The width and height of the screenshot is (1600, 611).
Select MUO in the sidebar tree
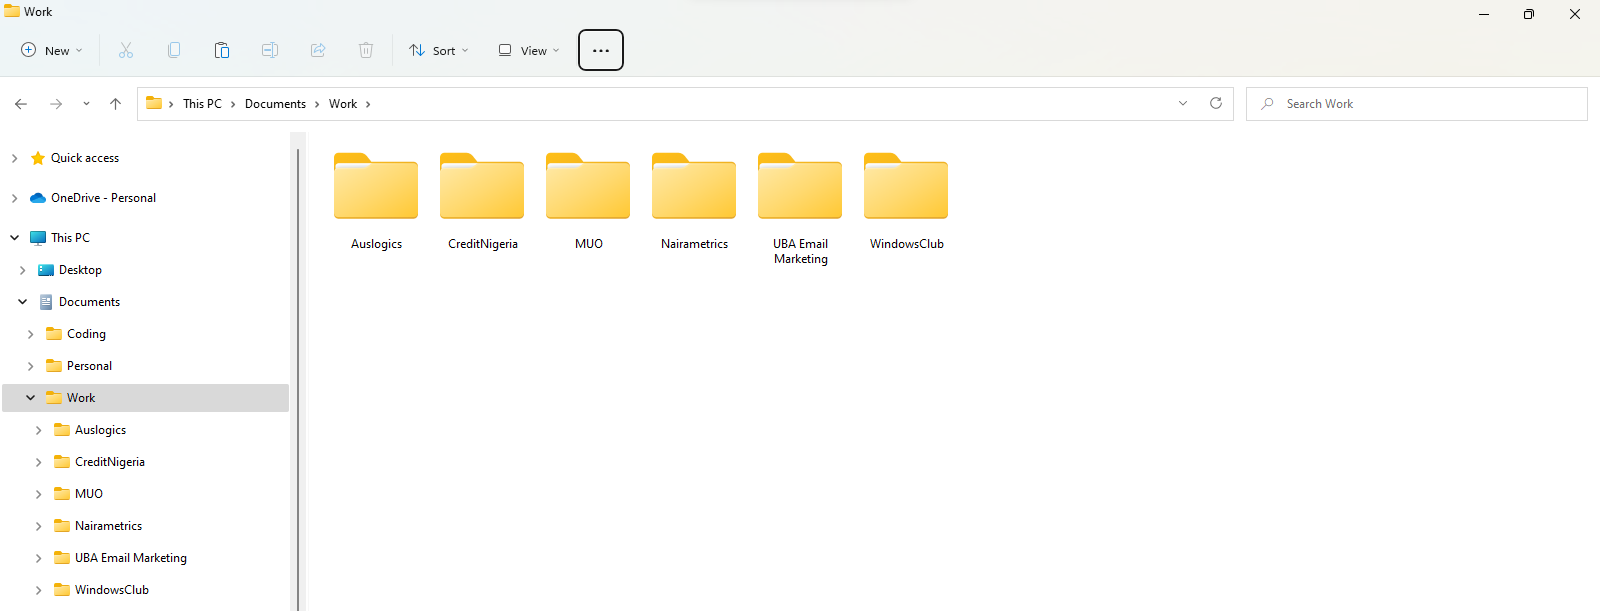coord(89,494)
